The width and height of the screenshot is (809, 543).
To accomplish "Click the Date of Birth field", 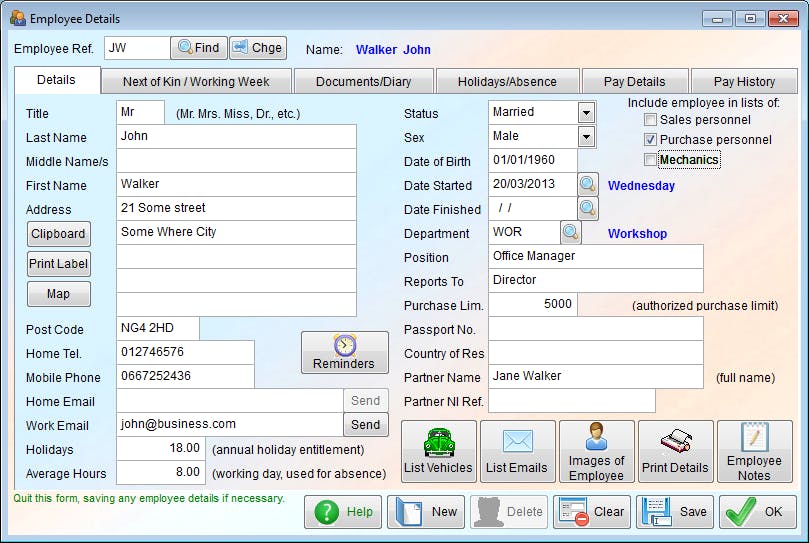I will (x=533, y=161).
